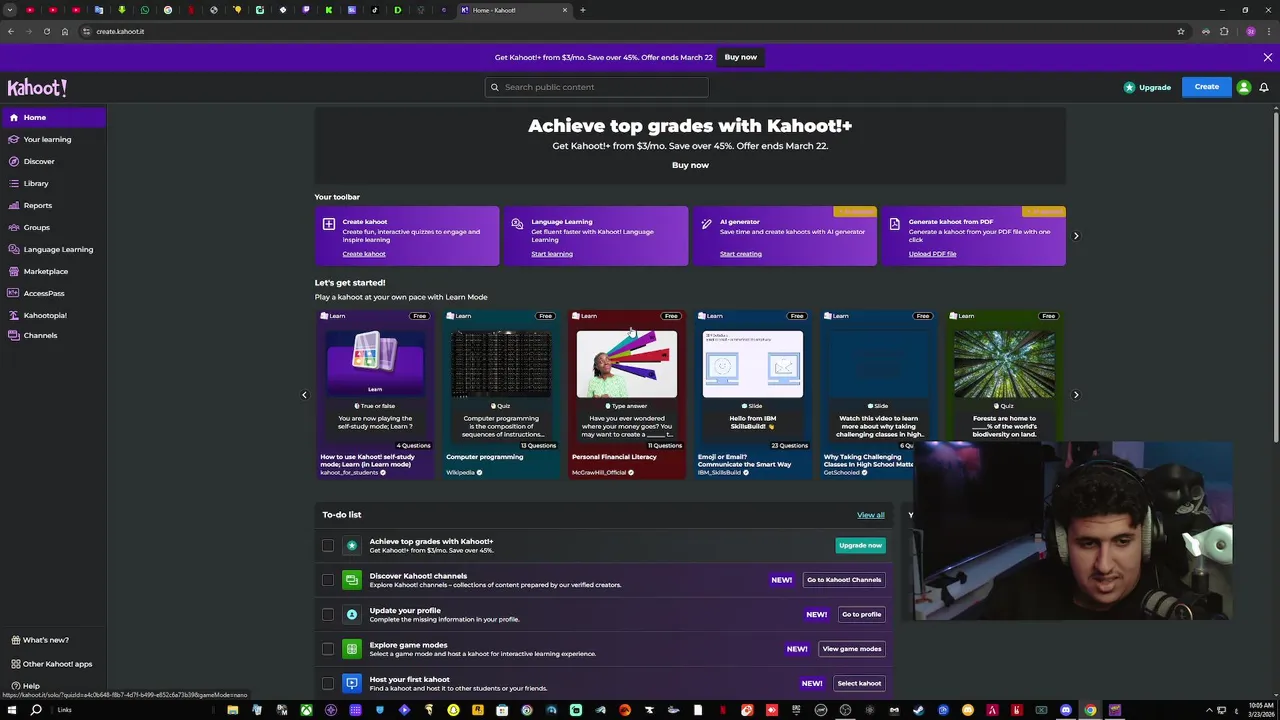This screenshot has width=1280, height=720.
Task: Open a new browser tab
Action: pos(583,10)
